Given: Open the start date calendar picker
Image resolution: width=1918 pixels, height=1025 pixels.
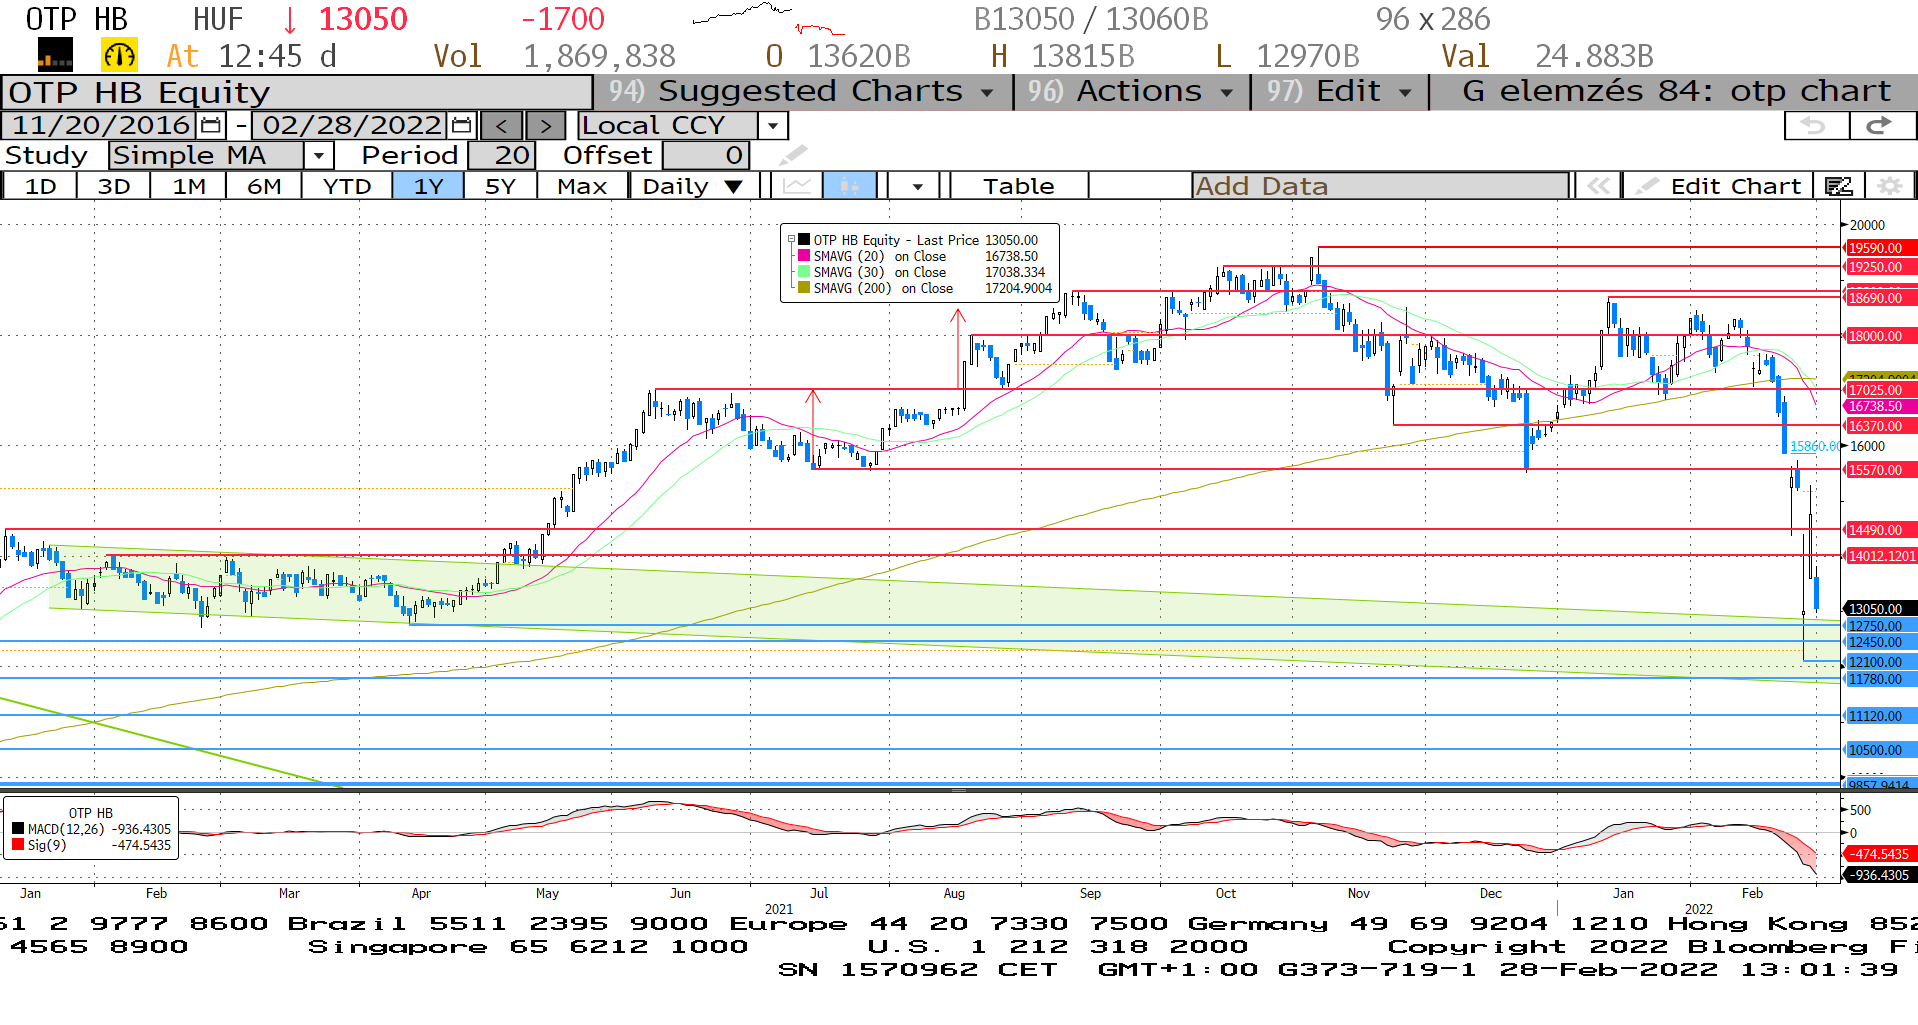Looking at the screenshot, I should pos(211,126).
